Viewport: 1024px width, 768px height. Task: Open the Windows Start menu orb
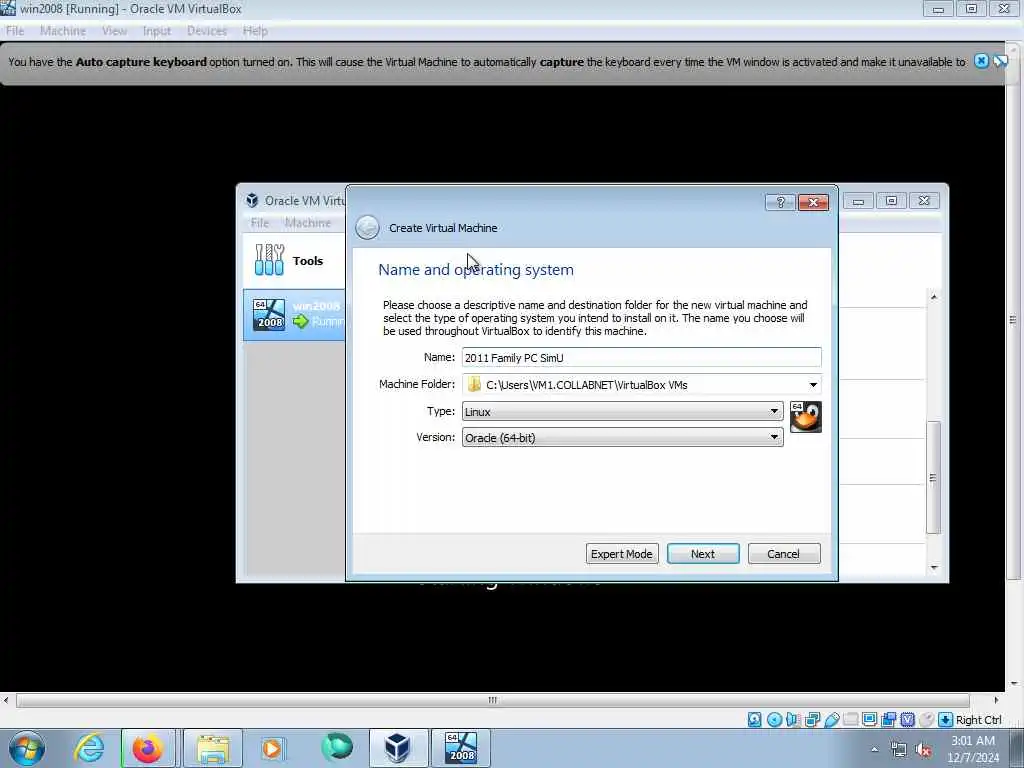[27, 748]
